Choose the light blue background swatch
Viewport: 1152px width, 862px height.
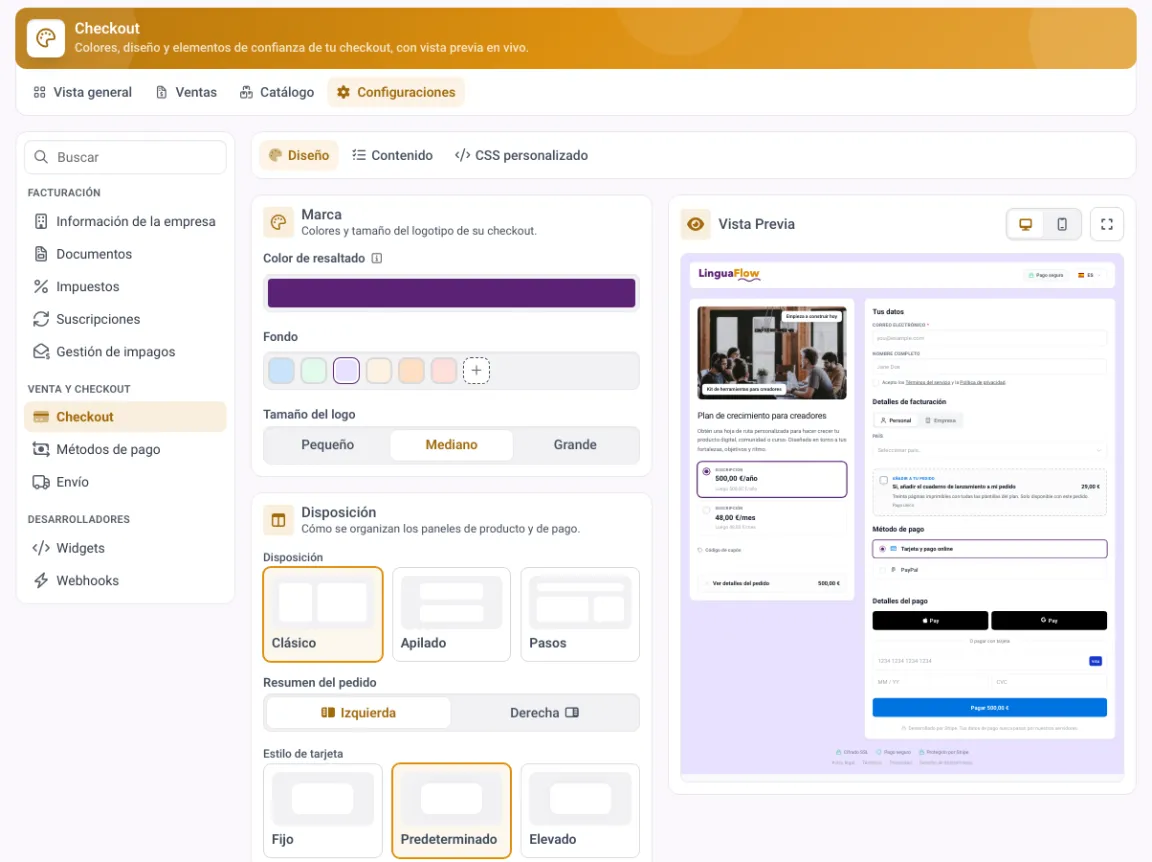[281, 370]
